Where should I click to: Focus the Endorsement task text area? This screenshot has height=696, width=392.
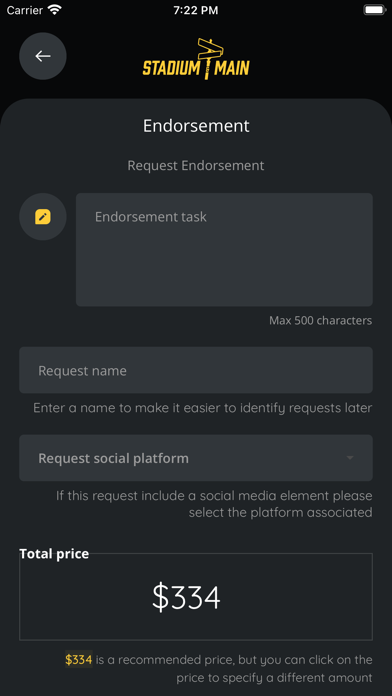224,249
